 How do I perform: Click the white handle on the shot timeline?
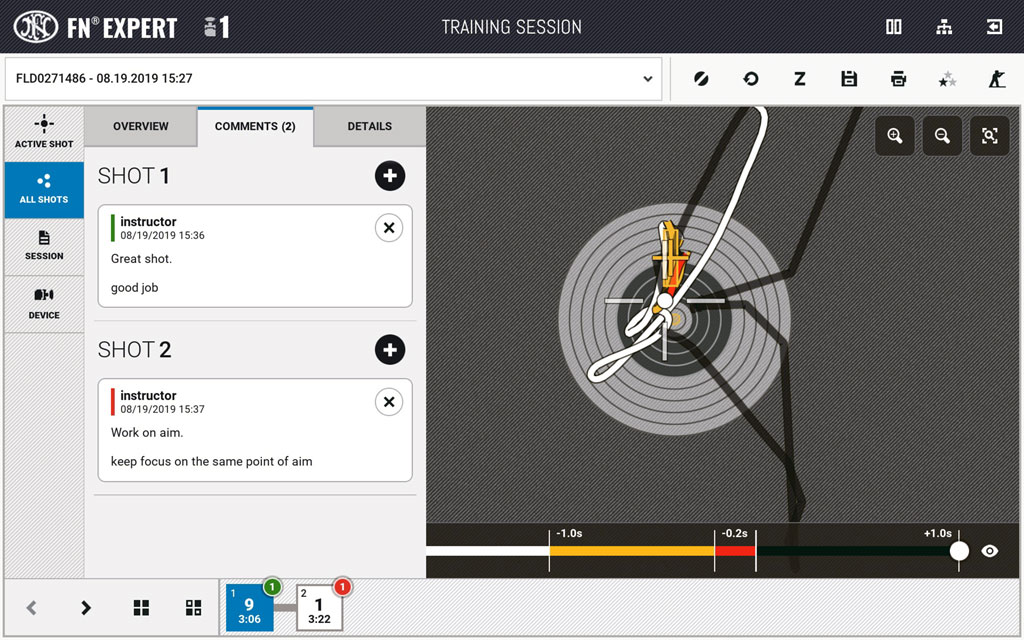pyautogui.click(x=959, y=551)
